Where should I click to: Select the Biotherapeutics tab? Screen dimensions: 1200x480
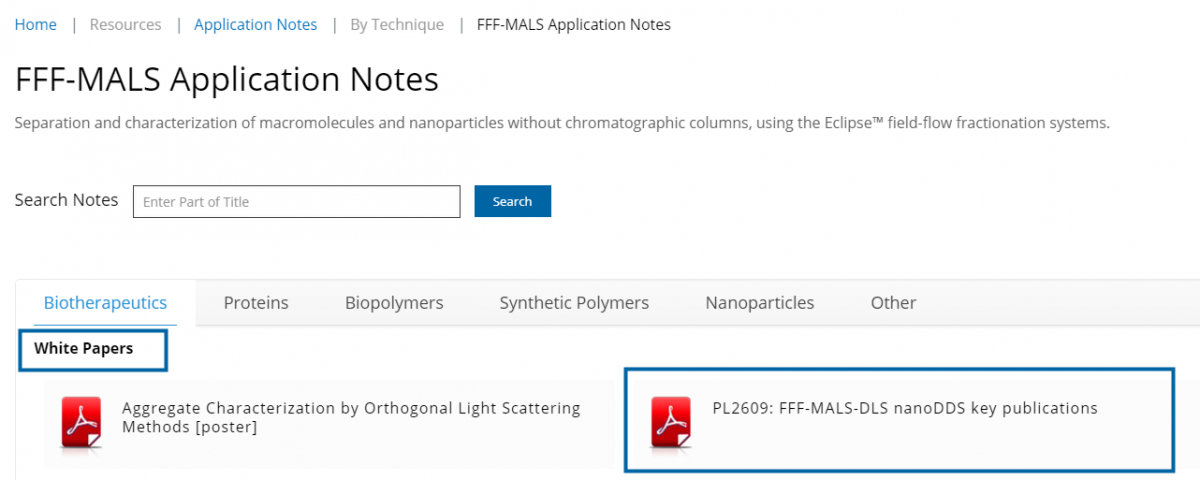tap(105, 302)
